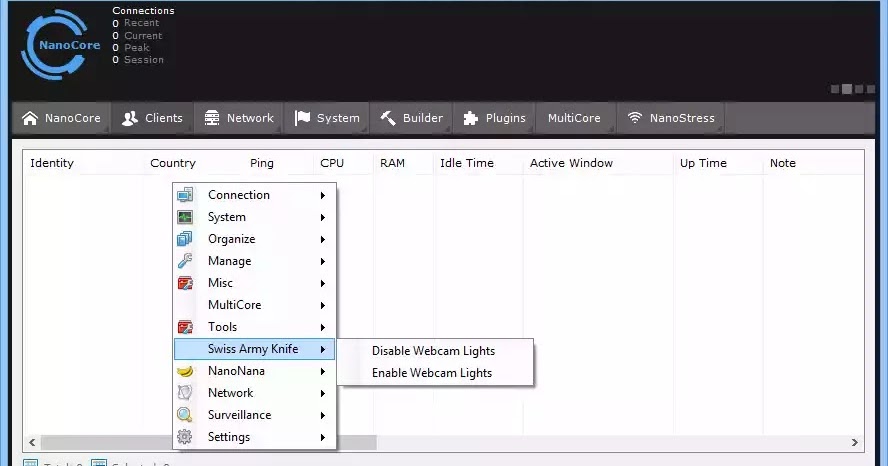
Task: Click the users icon on the Clients tab
Action: pos(130,118)
